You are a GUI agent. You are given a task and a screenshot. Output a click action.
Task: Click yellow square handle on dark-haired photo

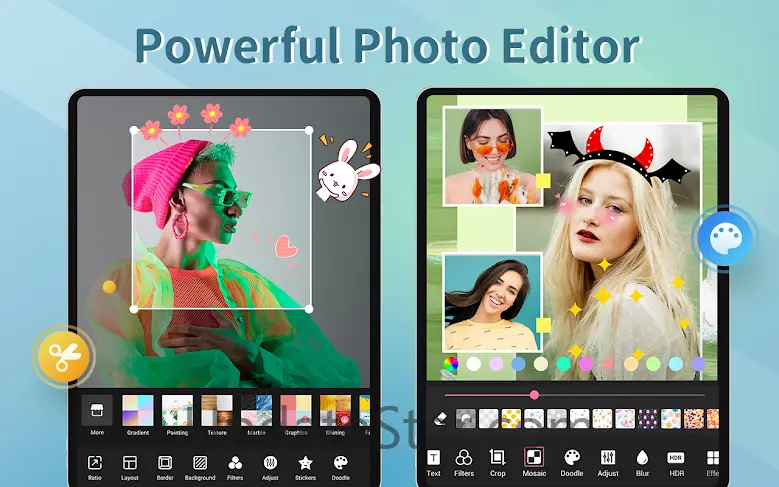click(x=543, y=325)
